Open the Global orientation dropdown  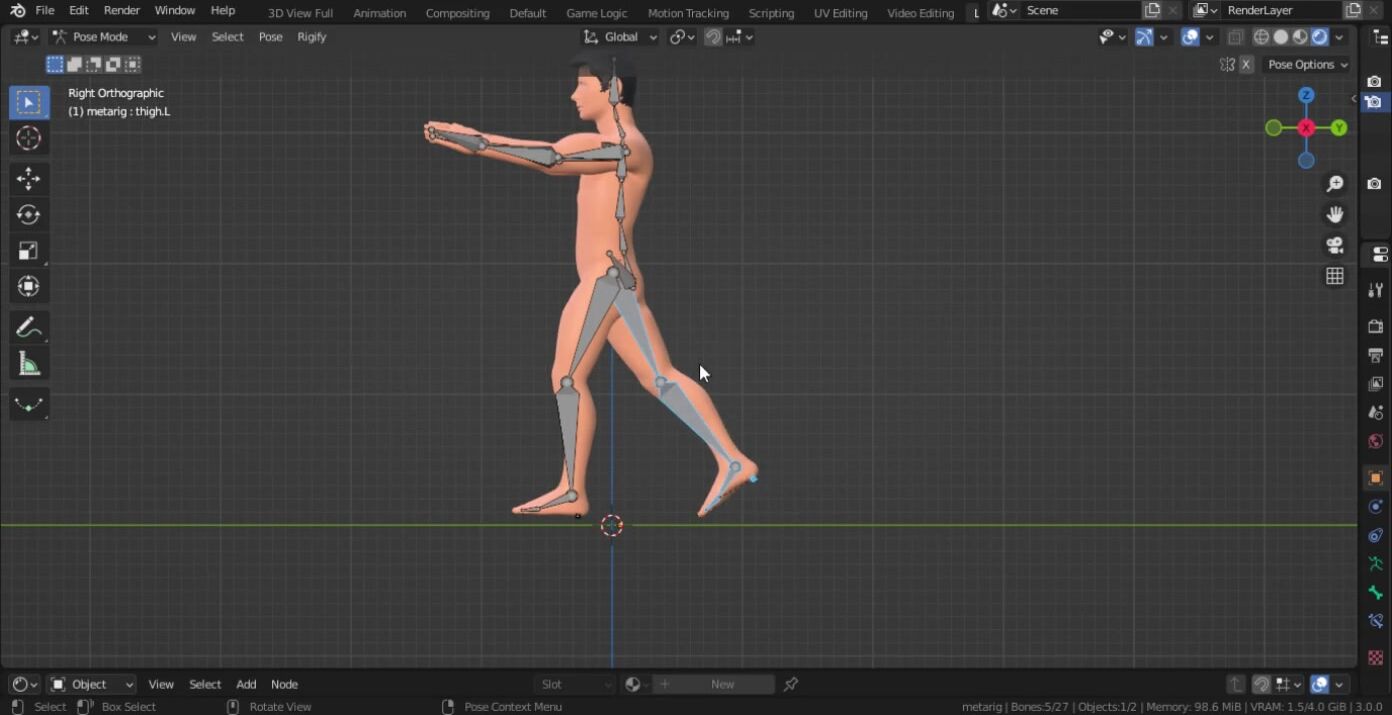tap(621, 37)
